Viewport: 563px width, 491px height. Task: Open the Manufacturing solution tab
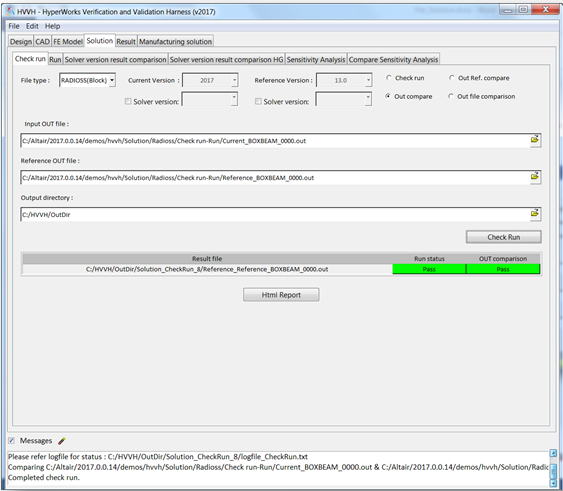coord(176,41)
